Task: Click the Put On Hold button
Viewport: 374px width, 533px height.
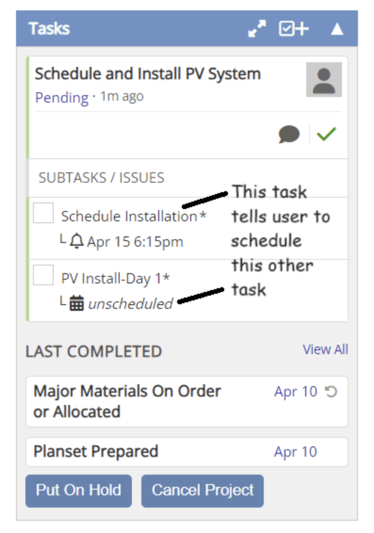Action: (79, 491)
